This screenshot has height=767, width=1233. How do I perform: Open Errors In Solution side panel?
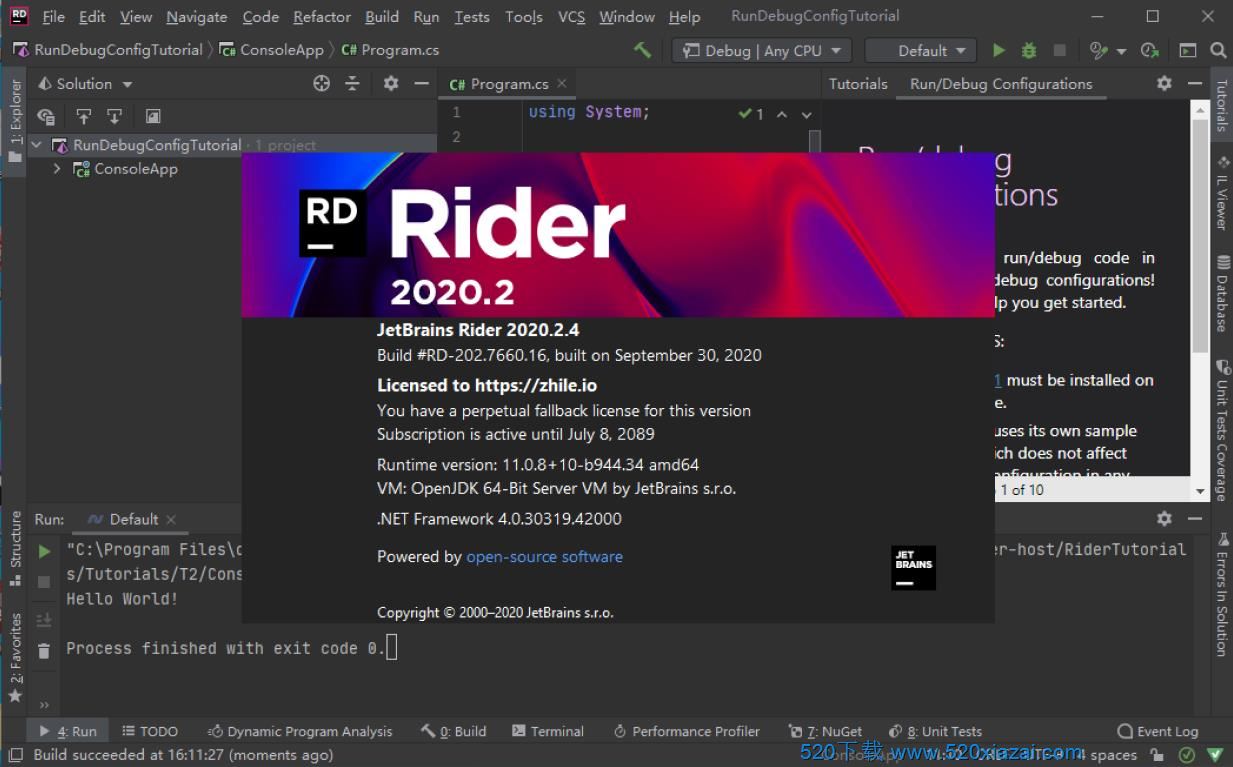(x=1222, y=594)
